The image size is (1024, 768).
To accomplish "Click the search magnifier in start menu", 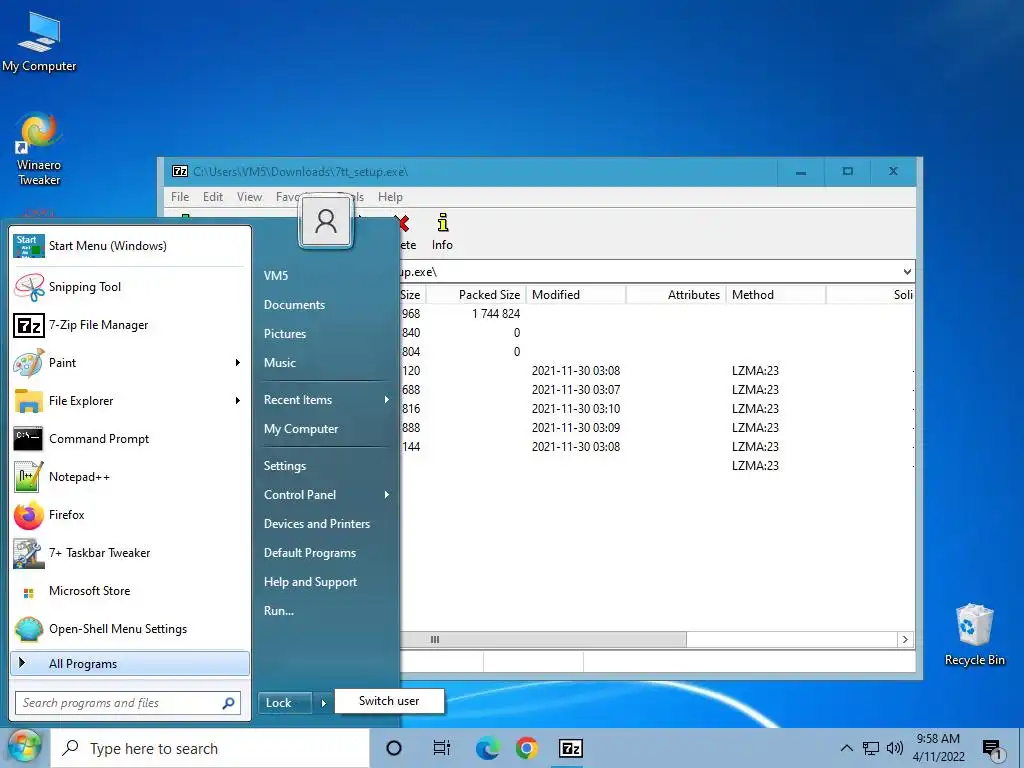I will 229,703.
